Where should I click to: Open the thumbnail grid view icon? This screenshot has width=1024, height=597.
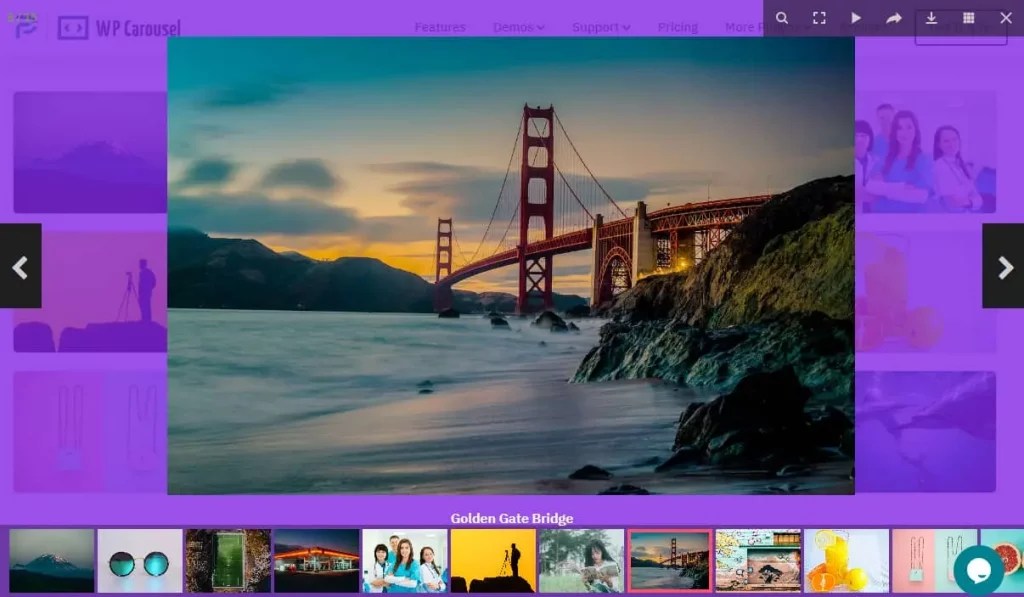(x=967, y=18)
